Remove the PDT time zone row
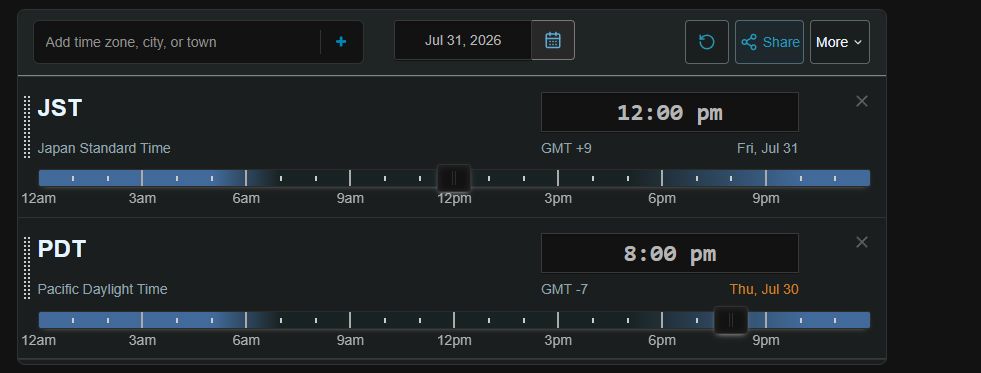This screenshot has width=981, height=373. click(862, 242)
